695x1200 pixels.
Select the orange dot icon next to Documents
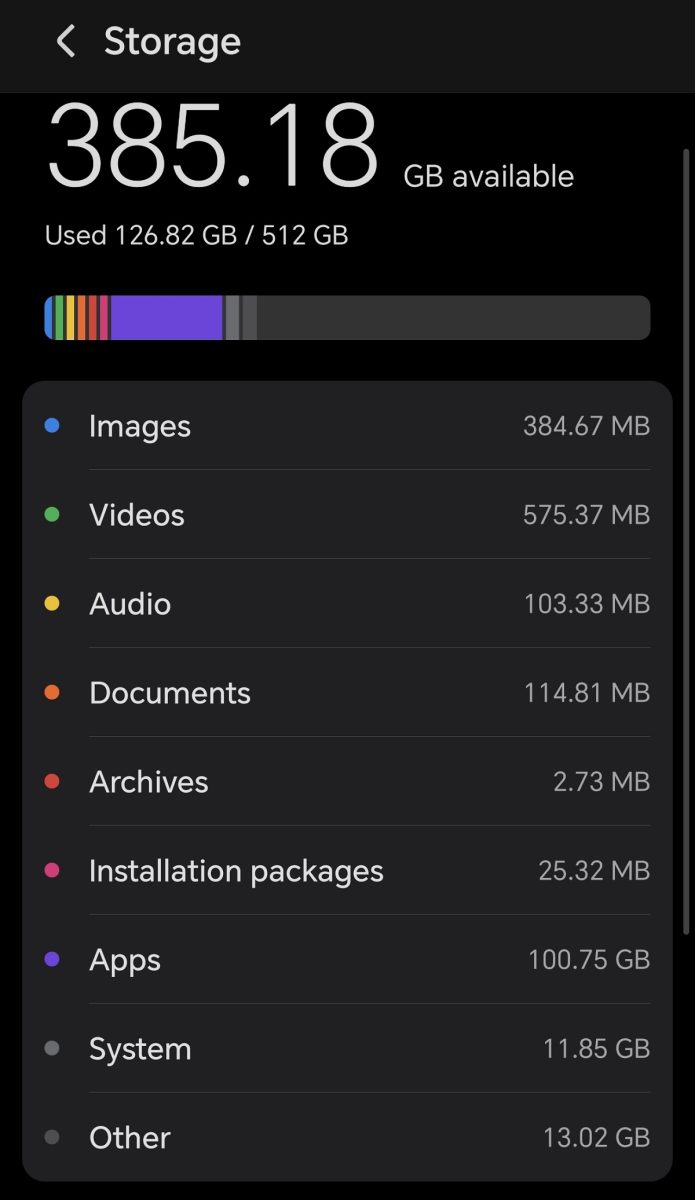coord(50,693)
